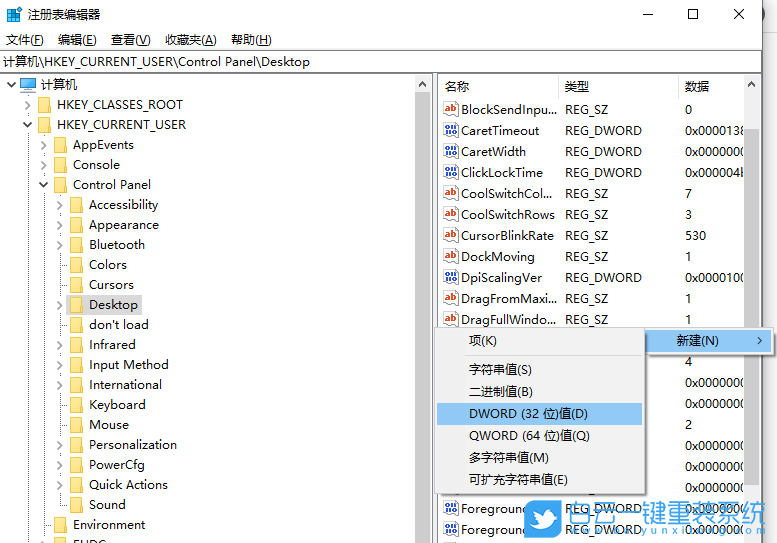Click the Control Panel folder icon
Viewport: 777px width, 543px height.
pyautogui.click(x=60, y=185)
